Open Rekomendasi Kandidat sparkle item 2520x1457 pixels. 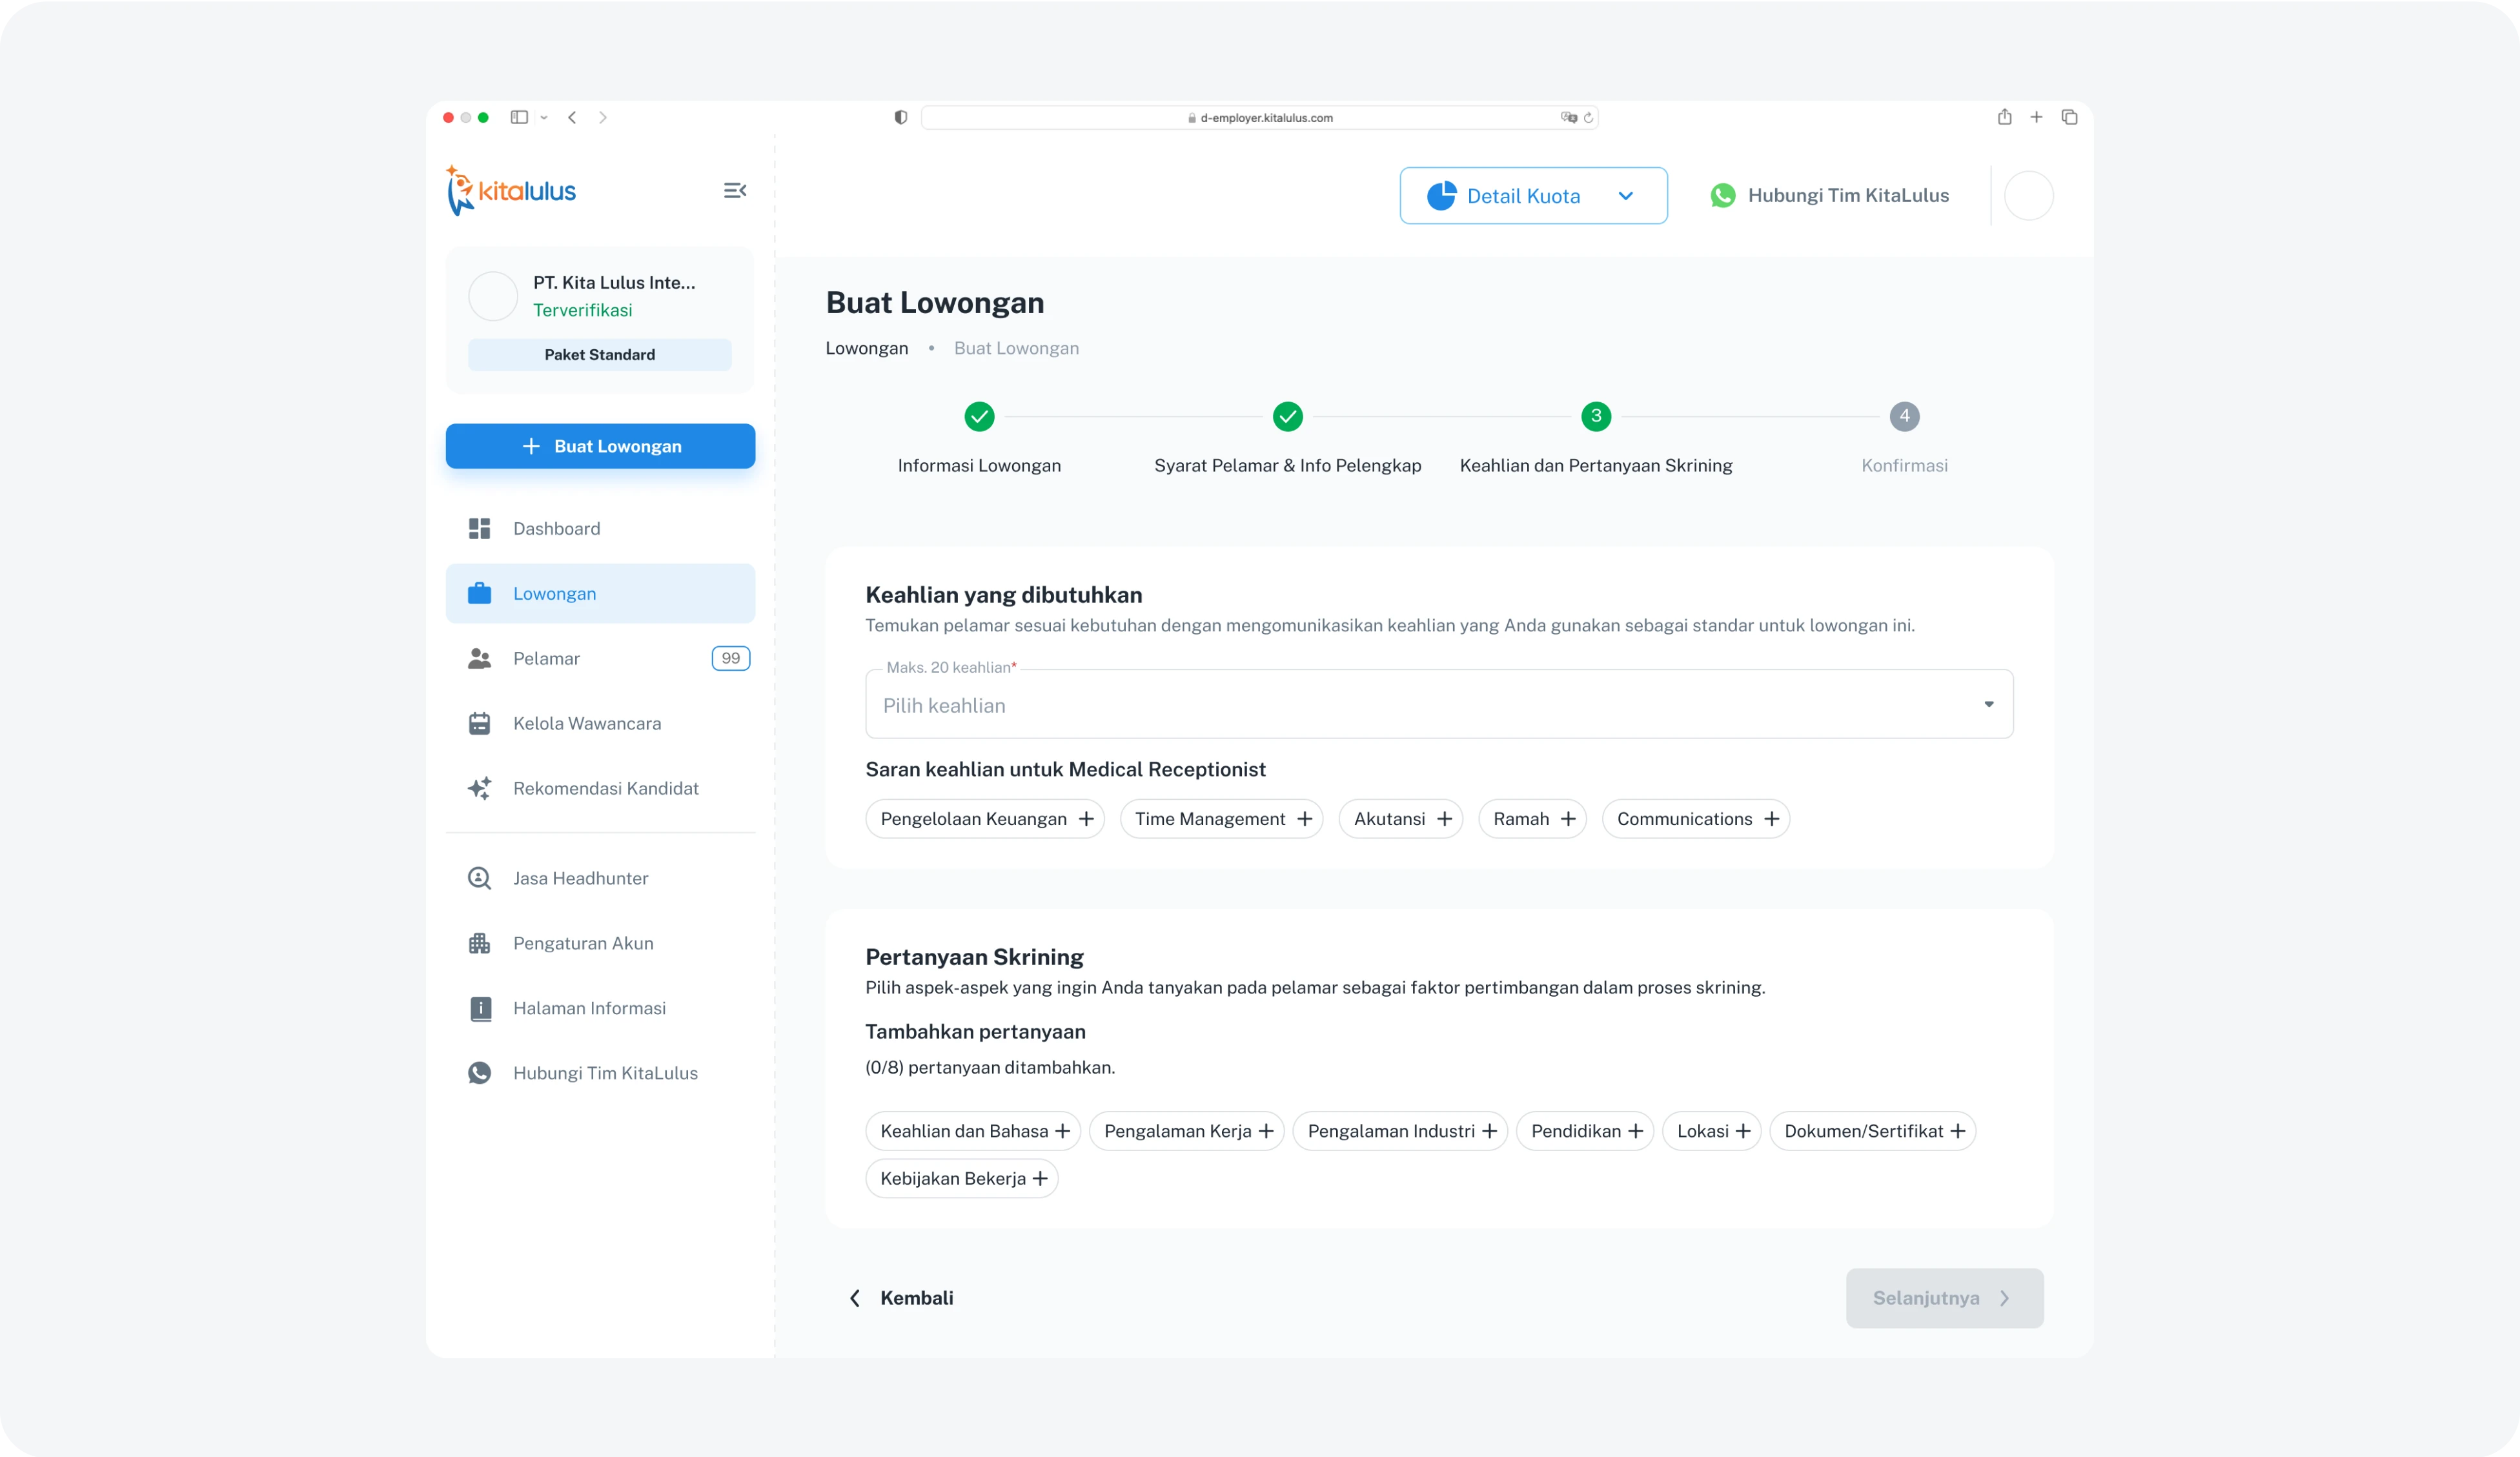(x=480, y=789)
